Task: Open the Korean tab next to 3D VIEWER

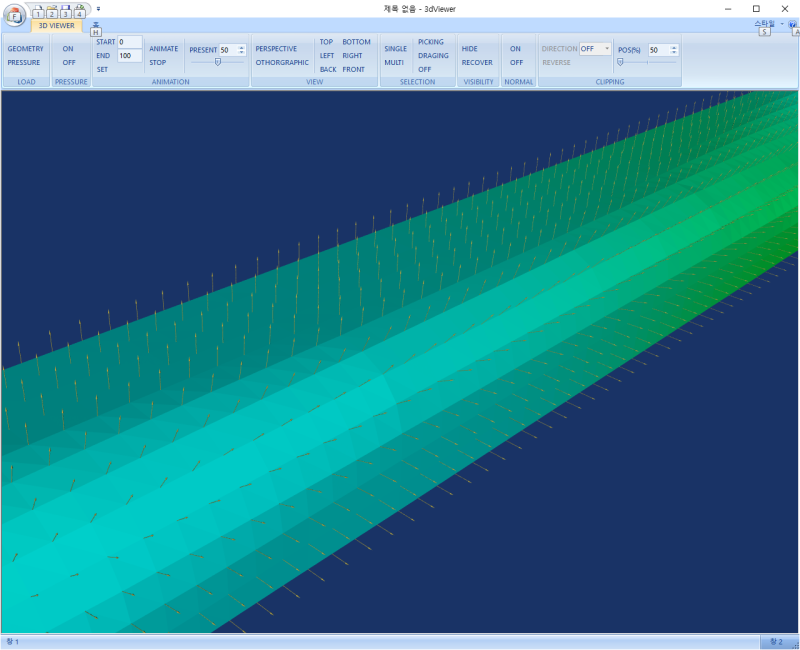Action: point(96,26)
